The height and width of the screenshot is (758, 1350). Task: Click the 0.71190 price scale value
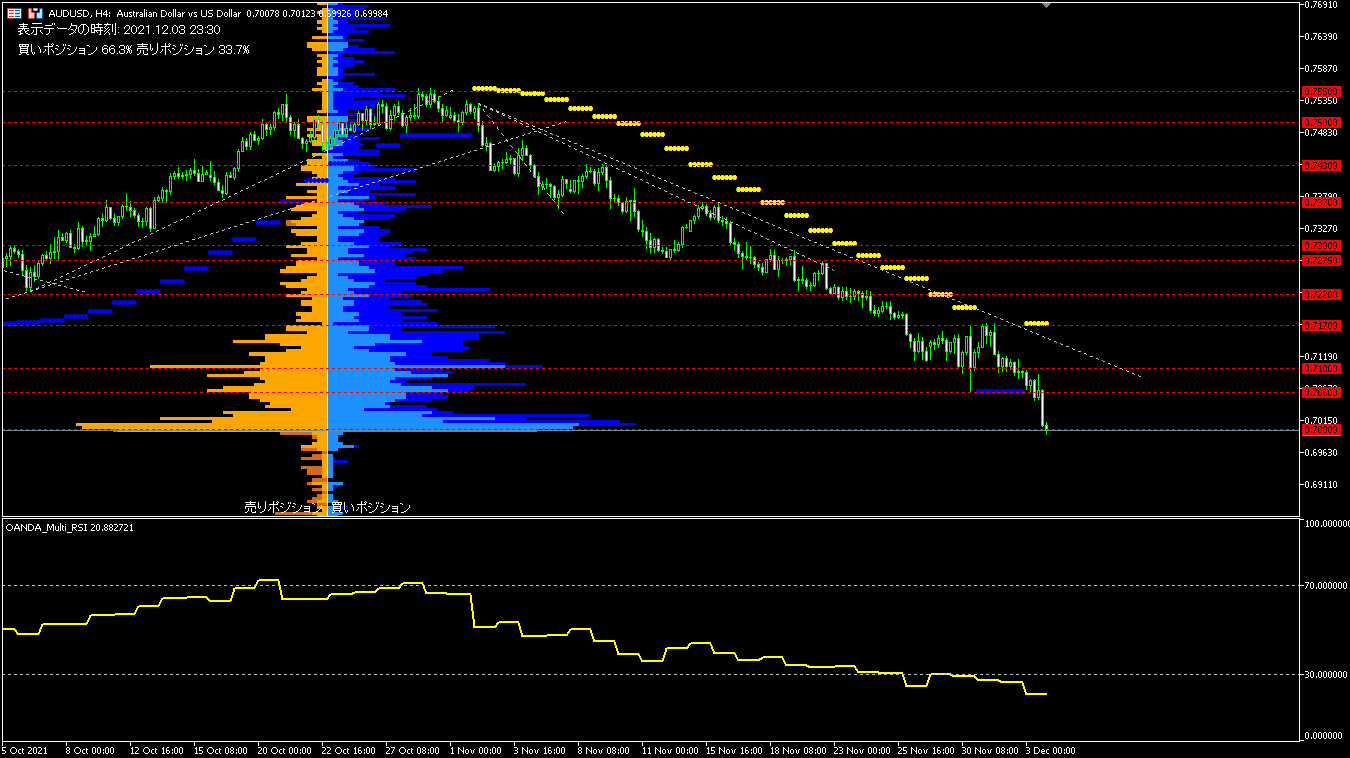1322,356
